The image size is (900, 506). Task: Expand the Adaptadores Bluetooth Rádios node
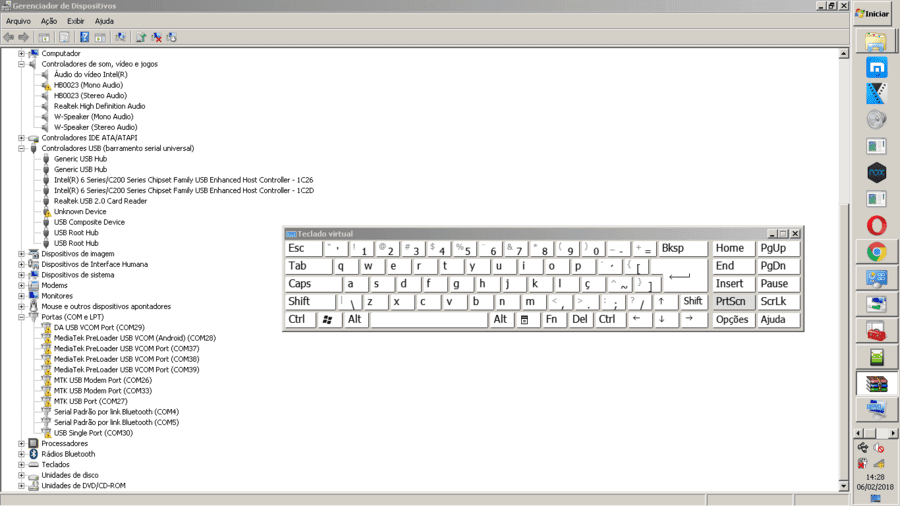pos(21,454)
